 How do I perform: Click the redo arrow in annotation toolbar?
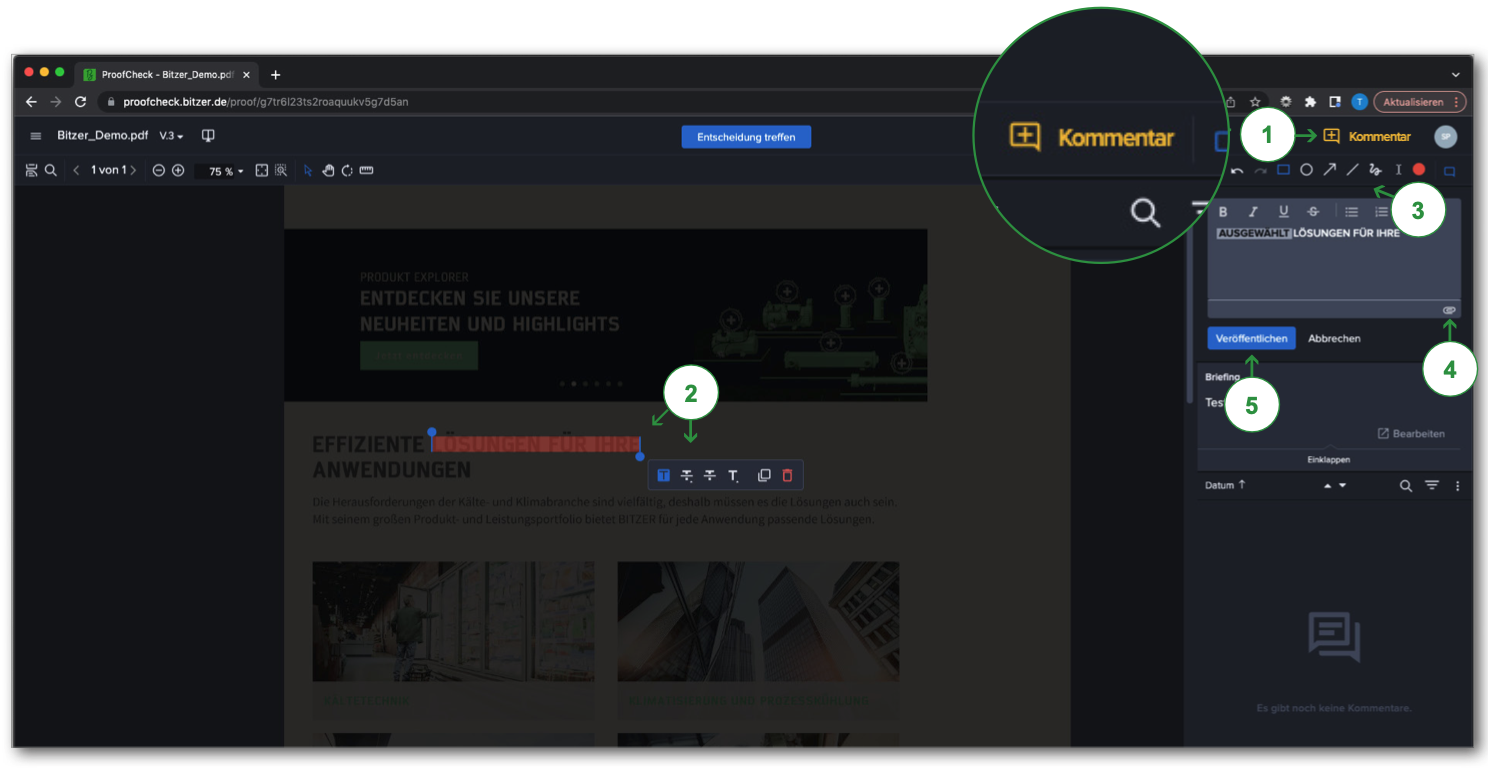(x=1261, y=170)
